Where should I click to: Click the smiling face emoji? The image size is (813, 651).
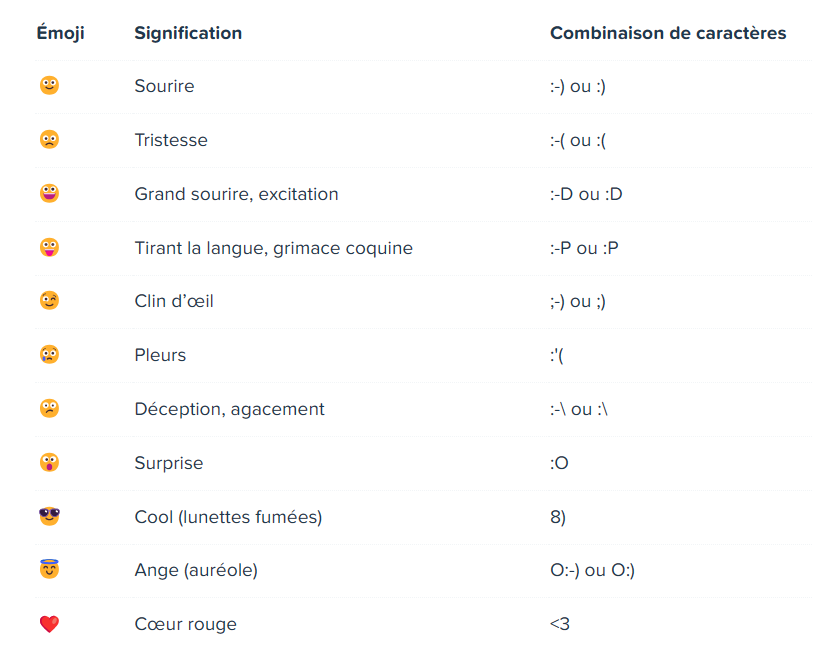click(49, 86)
